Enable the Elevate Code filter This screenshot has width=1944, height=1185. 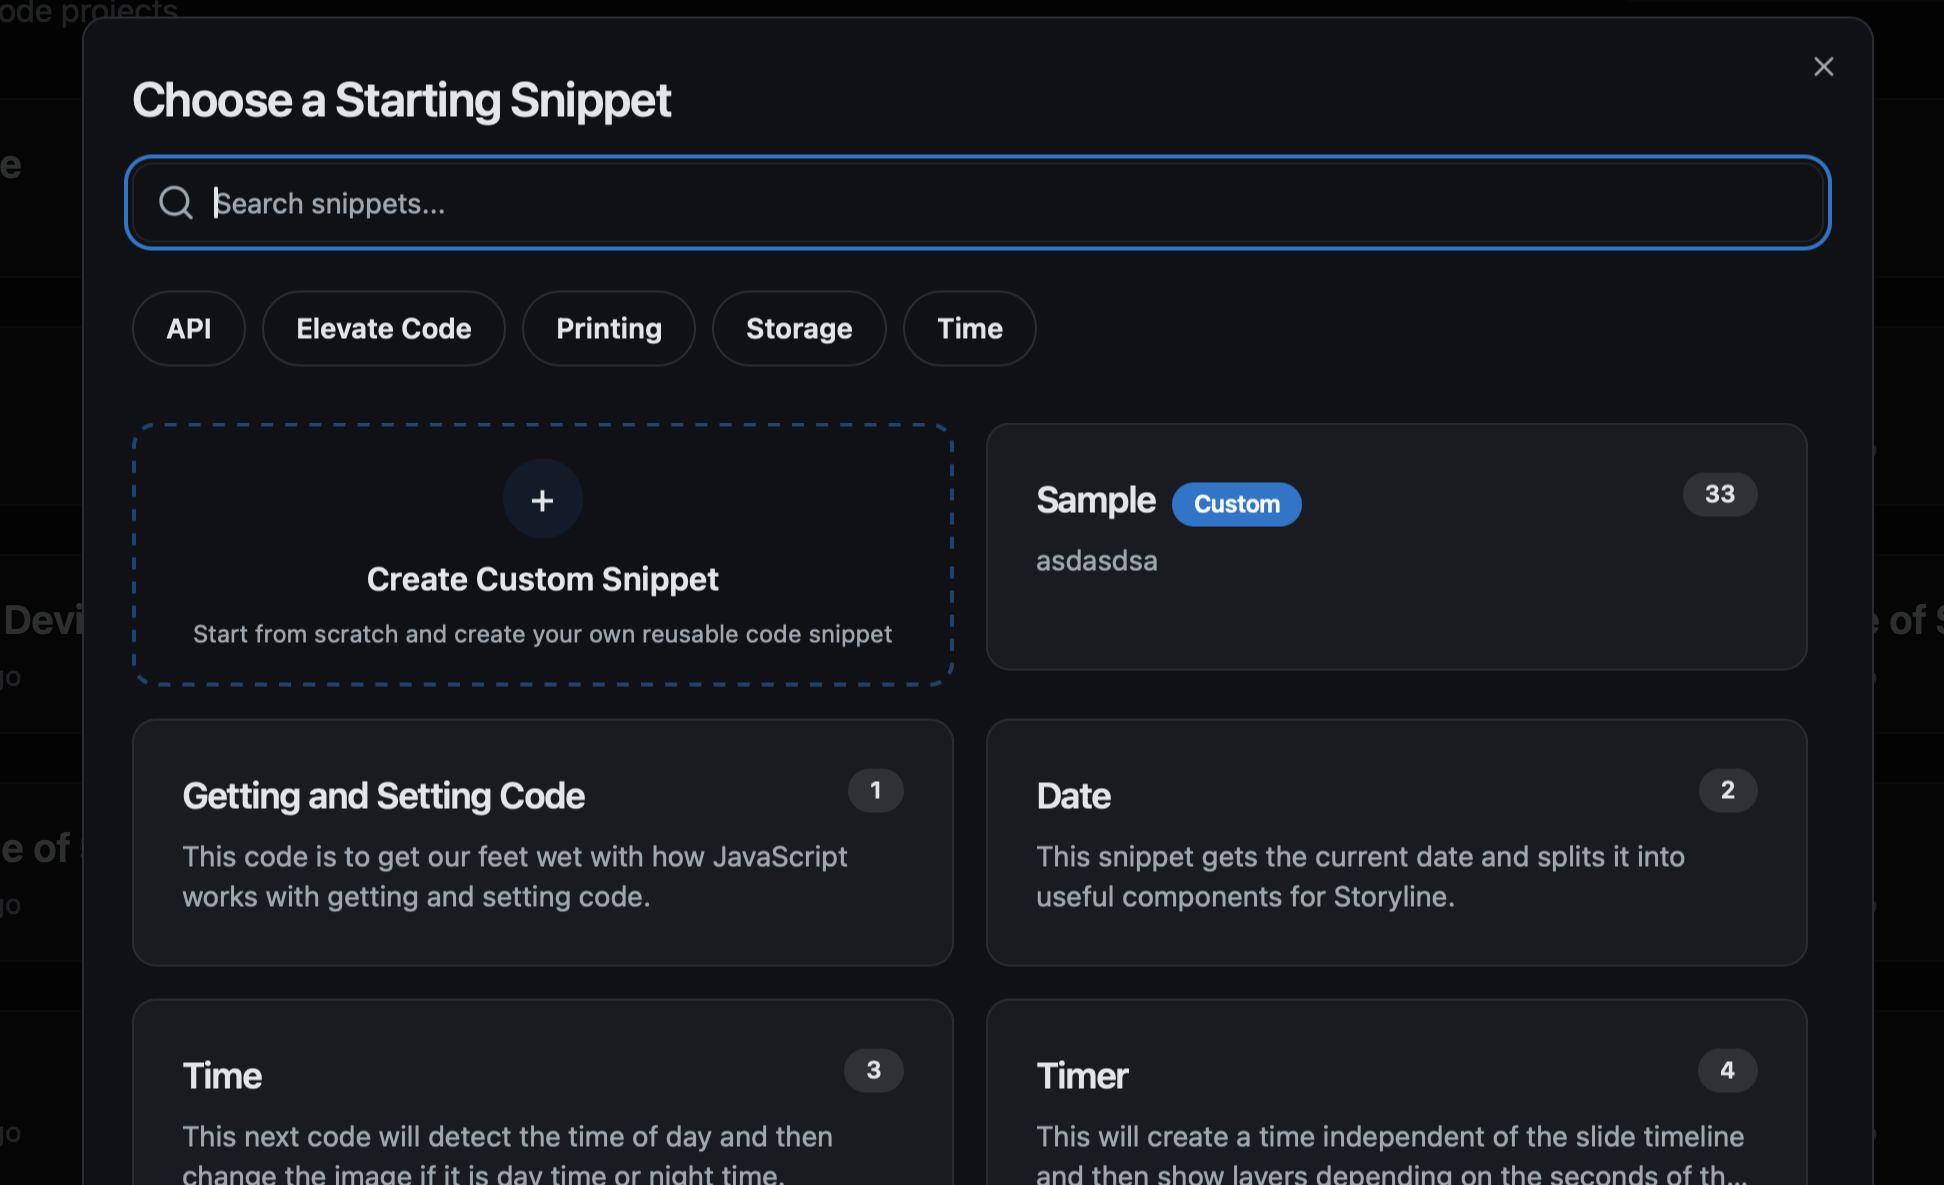383,328
